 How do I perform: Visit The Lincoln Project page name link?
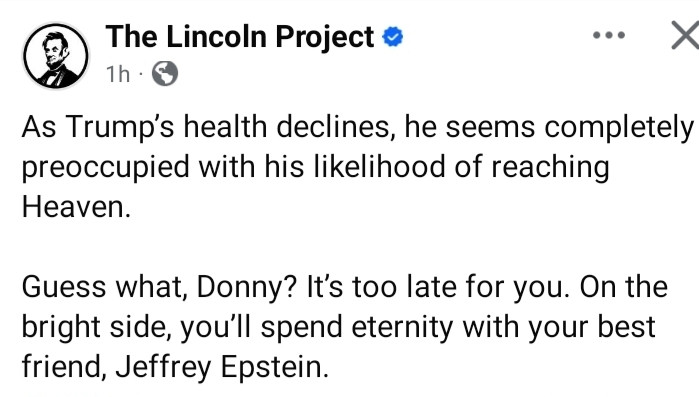pyautogui.click(x=240, y=37)
